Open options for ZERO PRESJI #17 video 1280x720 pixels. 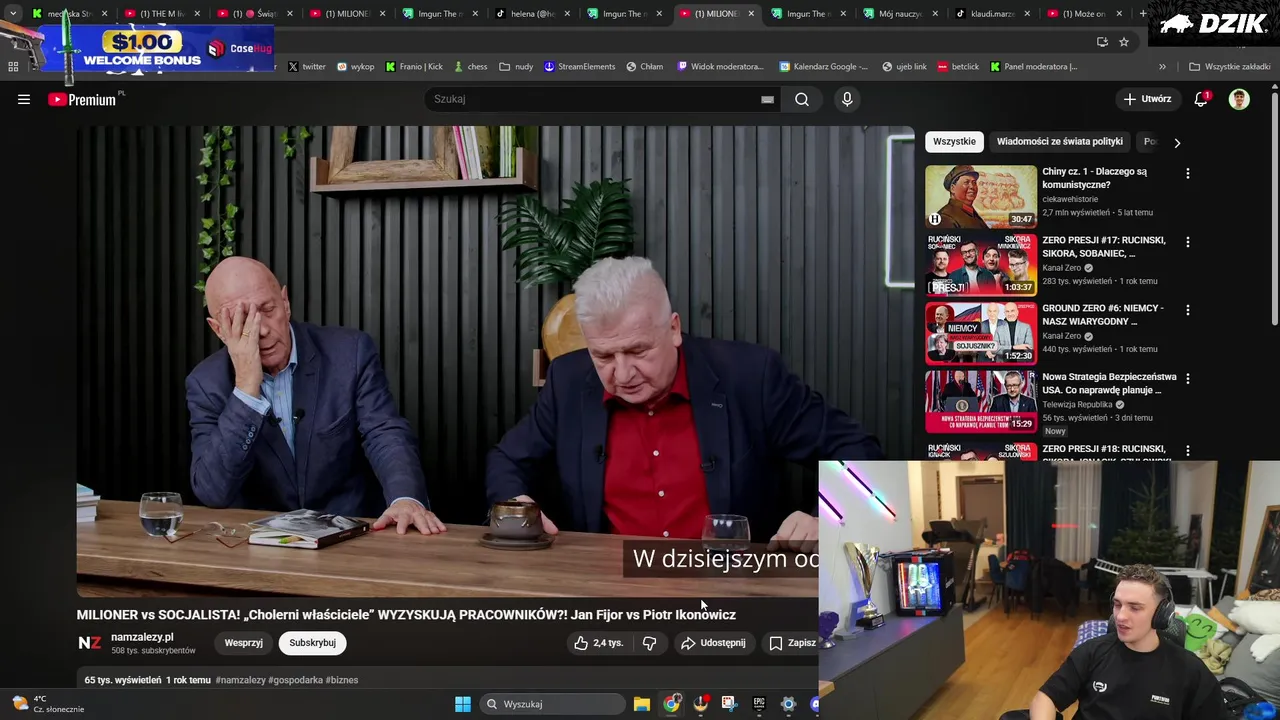(1187, 242)
